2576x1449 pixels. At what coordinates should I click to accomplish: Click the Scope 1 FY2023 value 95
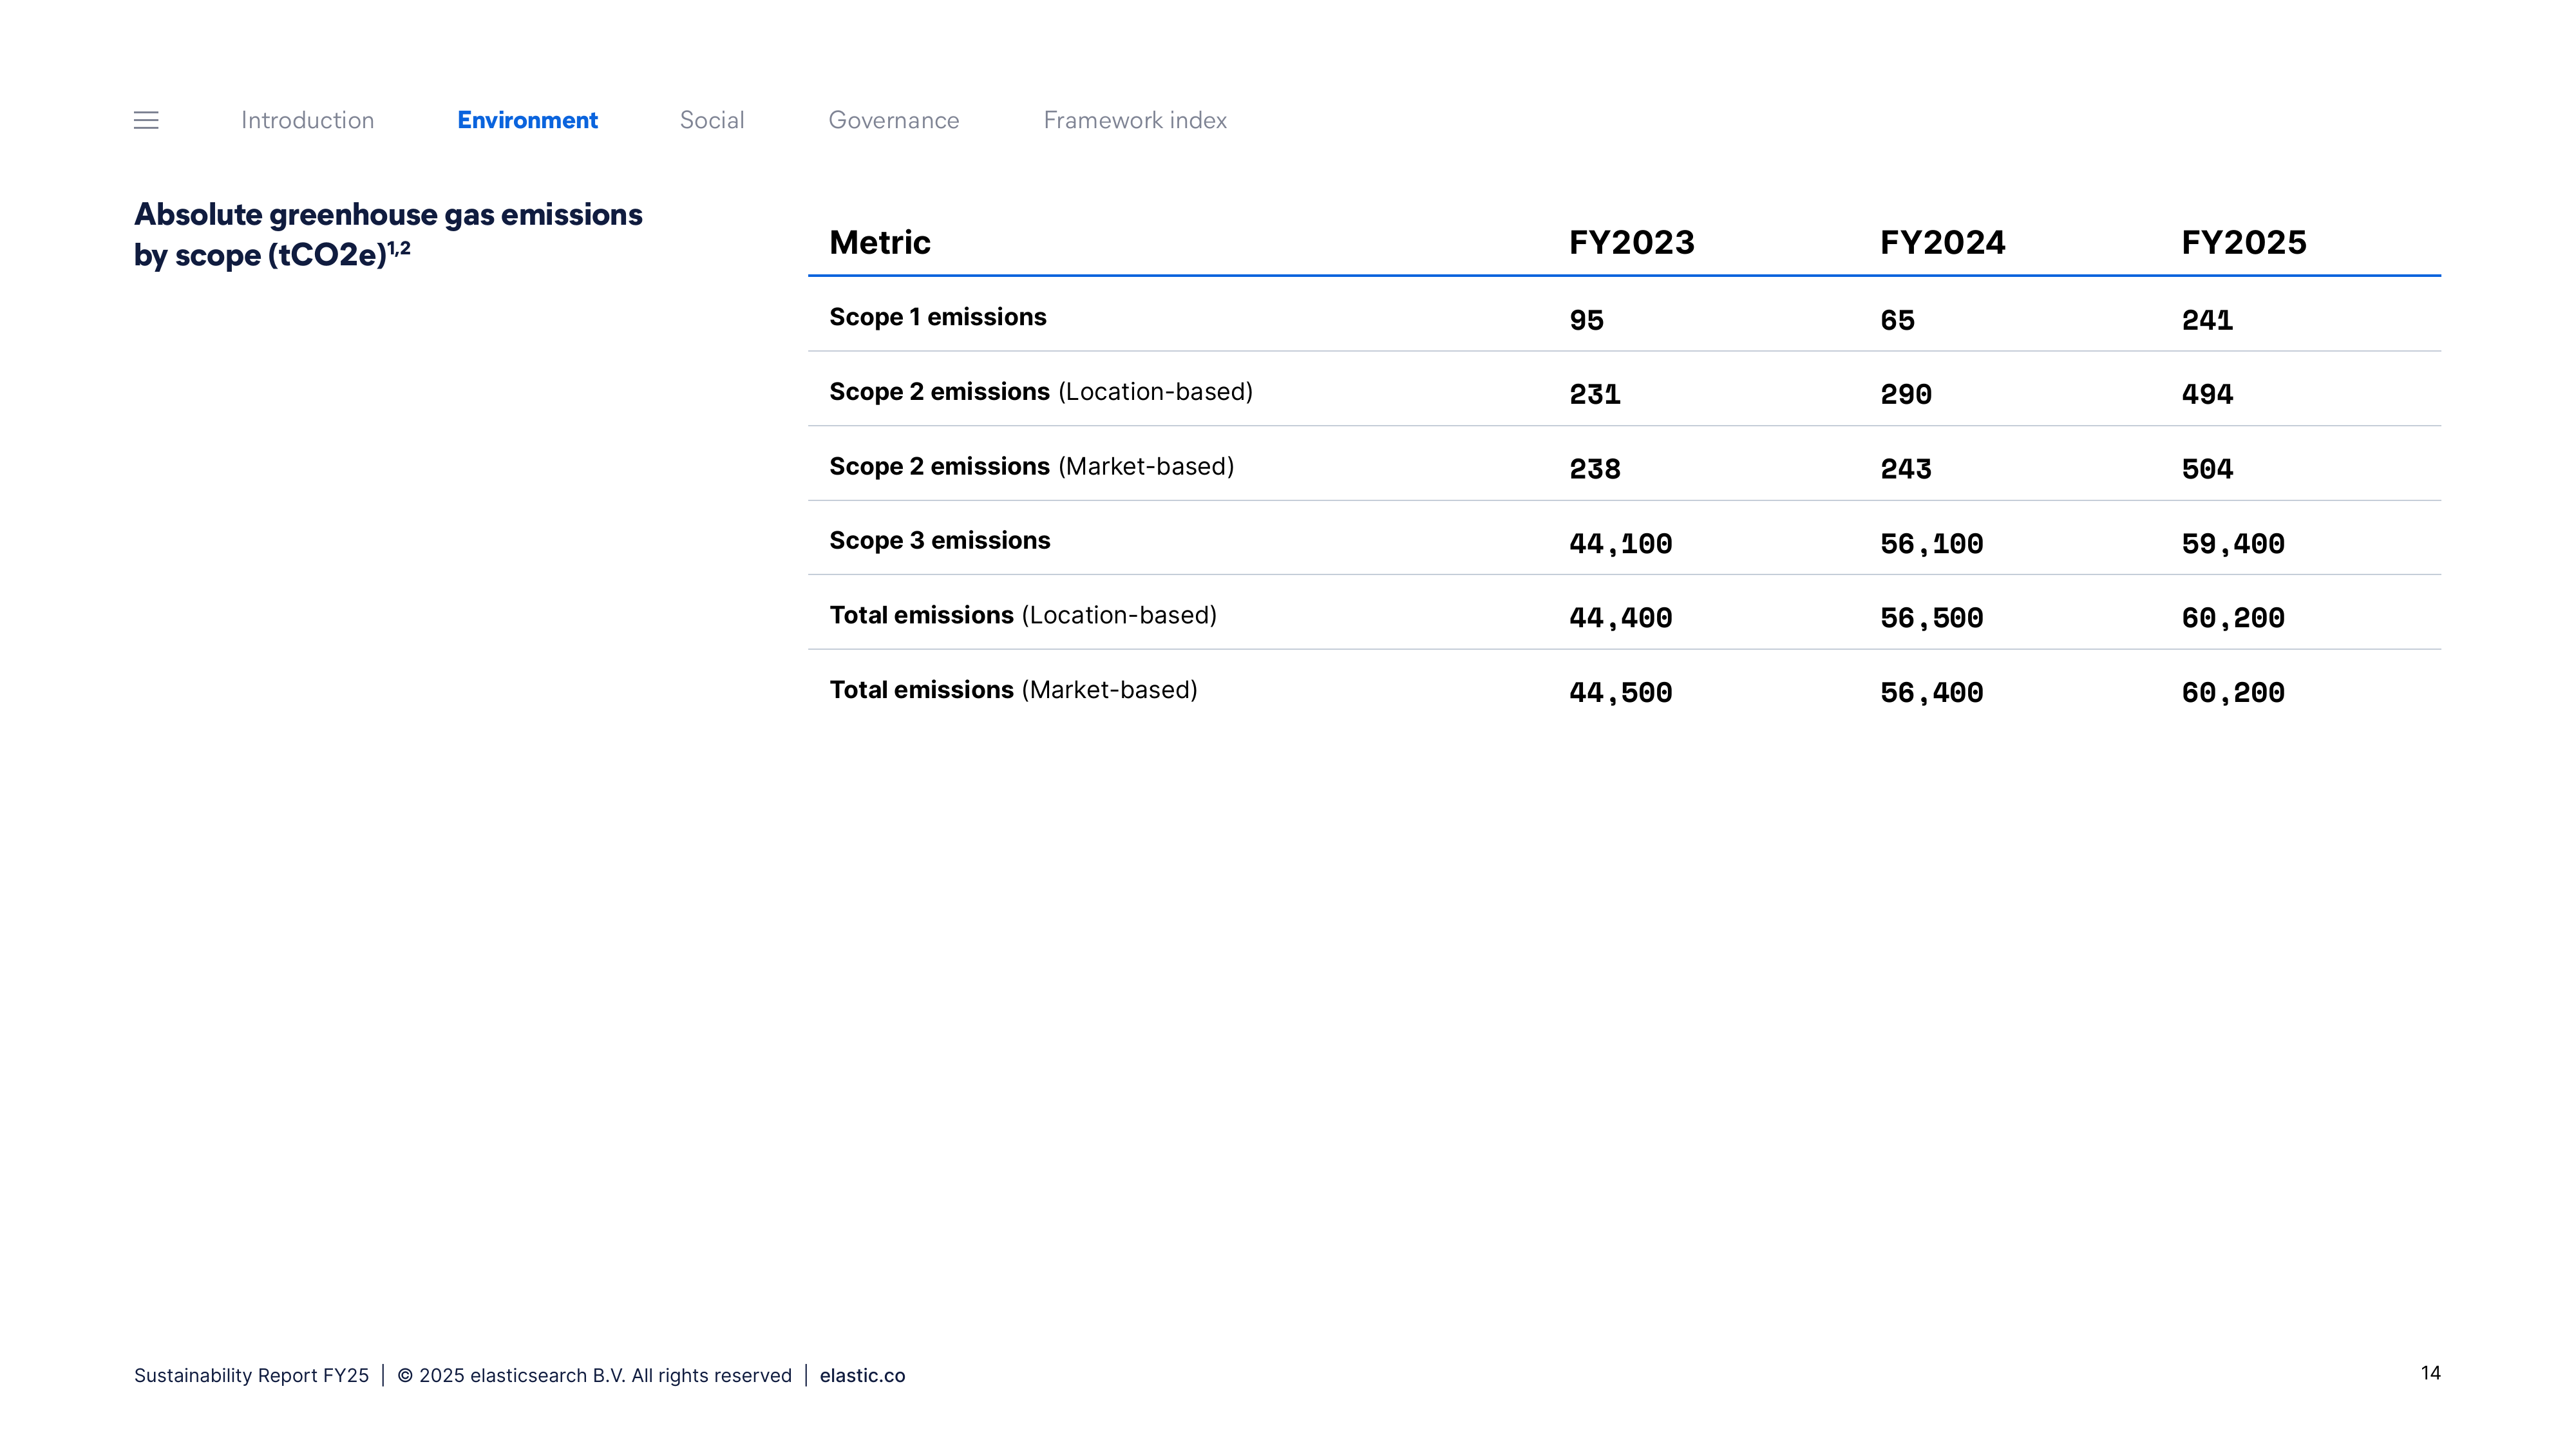coord(1586,320)
